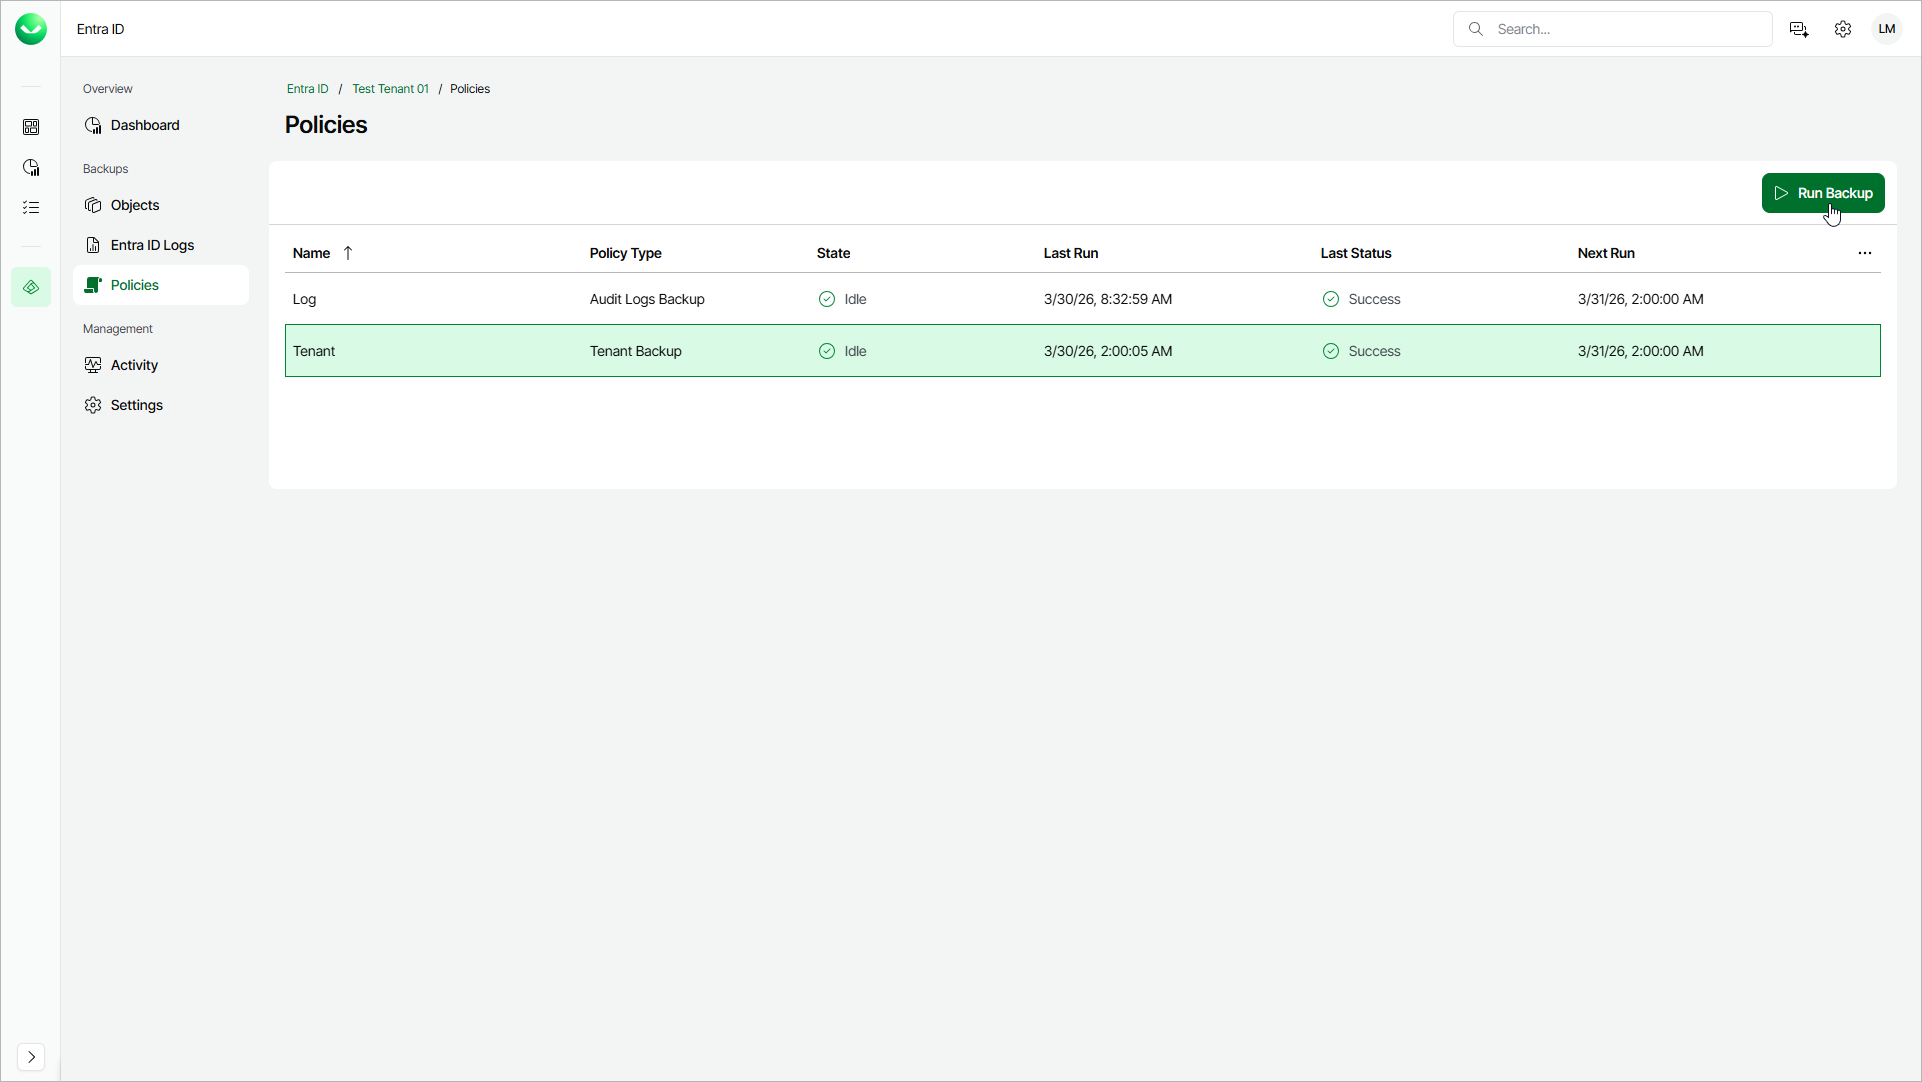This screenshot has height=1082, width=1922.
Task: Click the checklist jobs icon in left rail
Action: [31, 207]
